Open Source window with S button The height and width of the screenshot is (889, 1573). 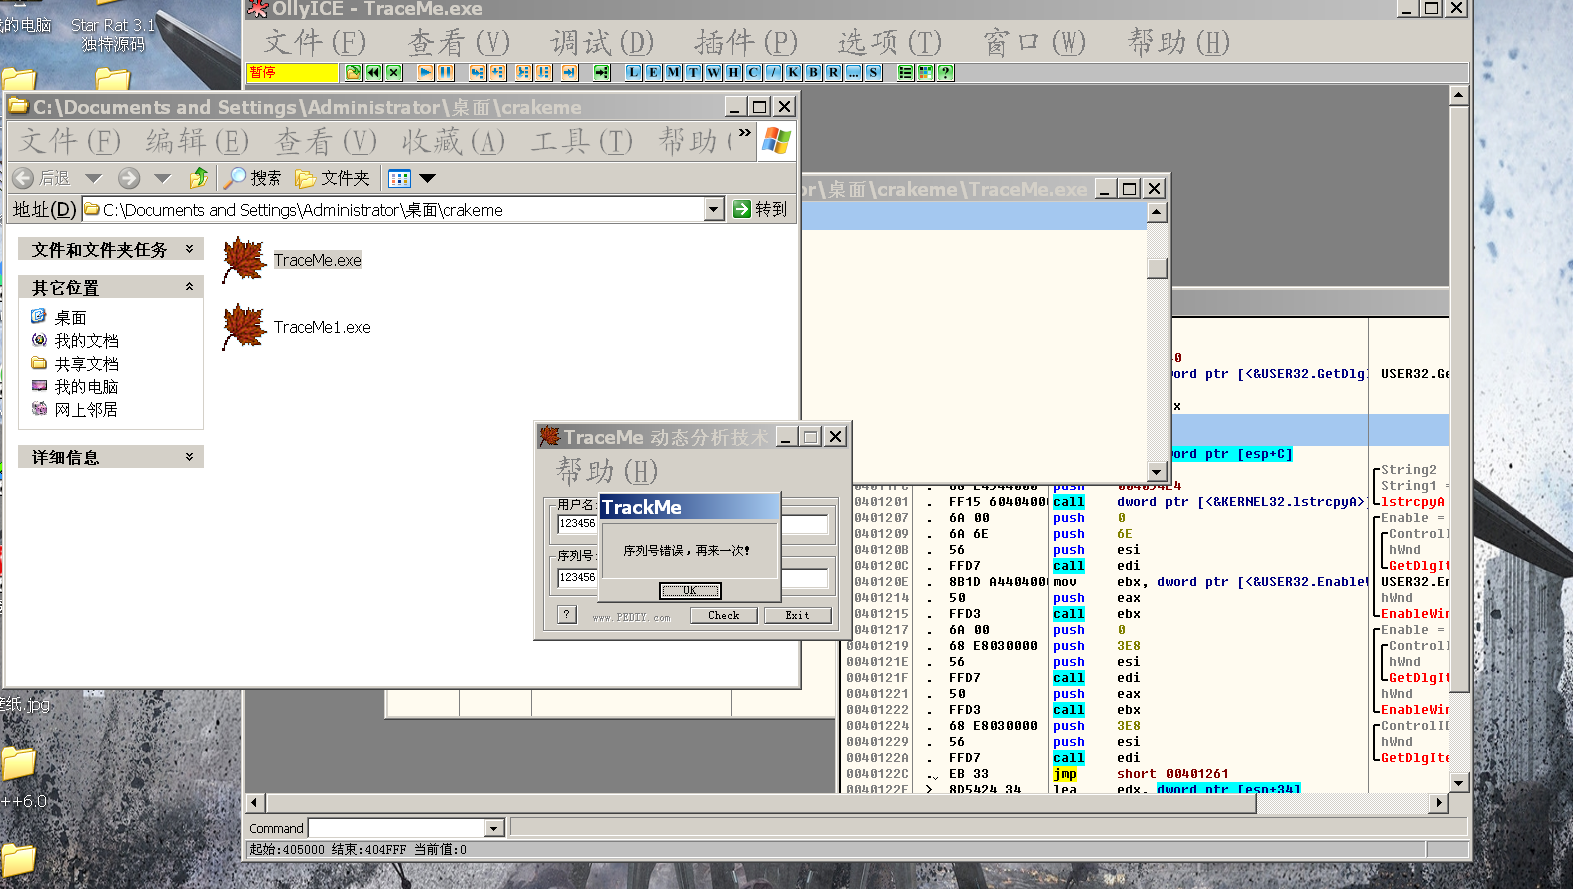874,72
